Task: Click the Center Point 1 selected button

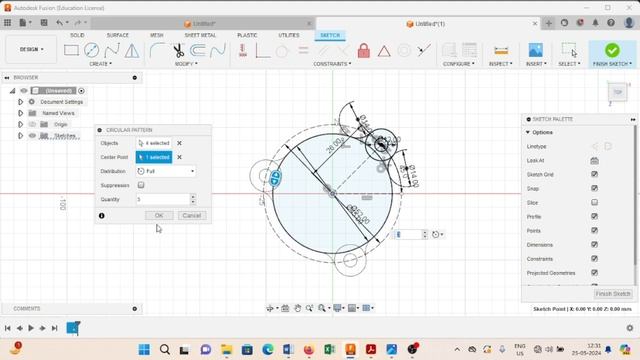Action: pos(154,157)
